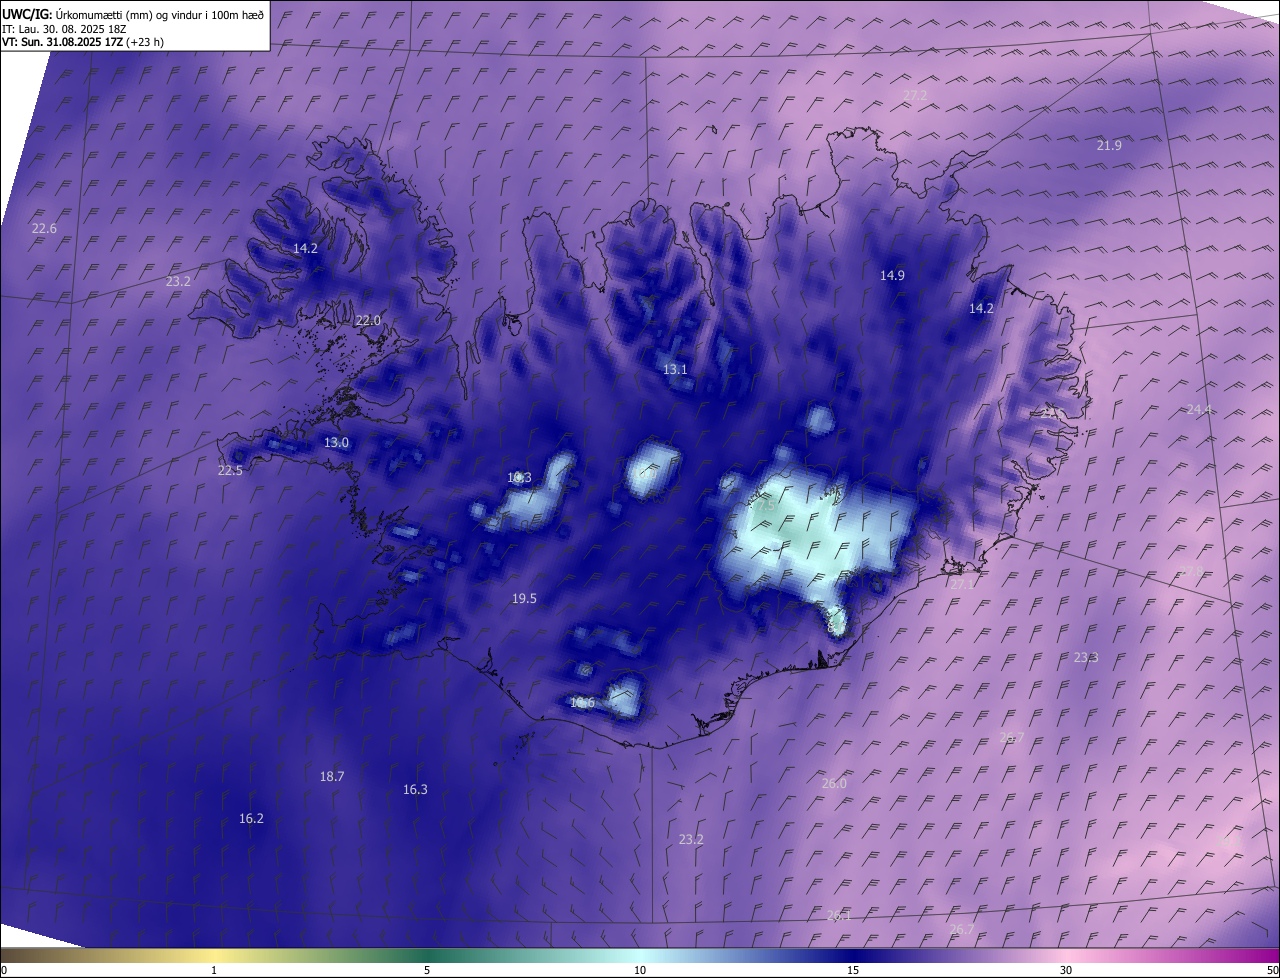Click the 24.4 value label

point(1198,409)
